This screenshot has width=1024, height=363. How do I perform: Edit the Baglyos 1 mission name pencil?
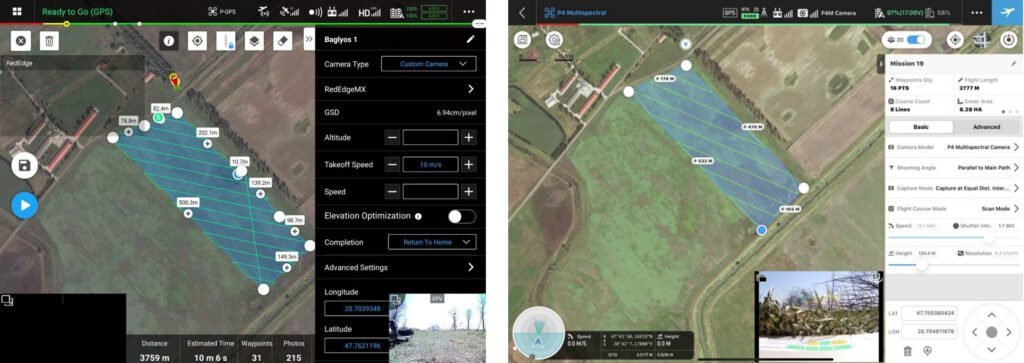pos(470,39)
